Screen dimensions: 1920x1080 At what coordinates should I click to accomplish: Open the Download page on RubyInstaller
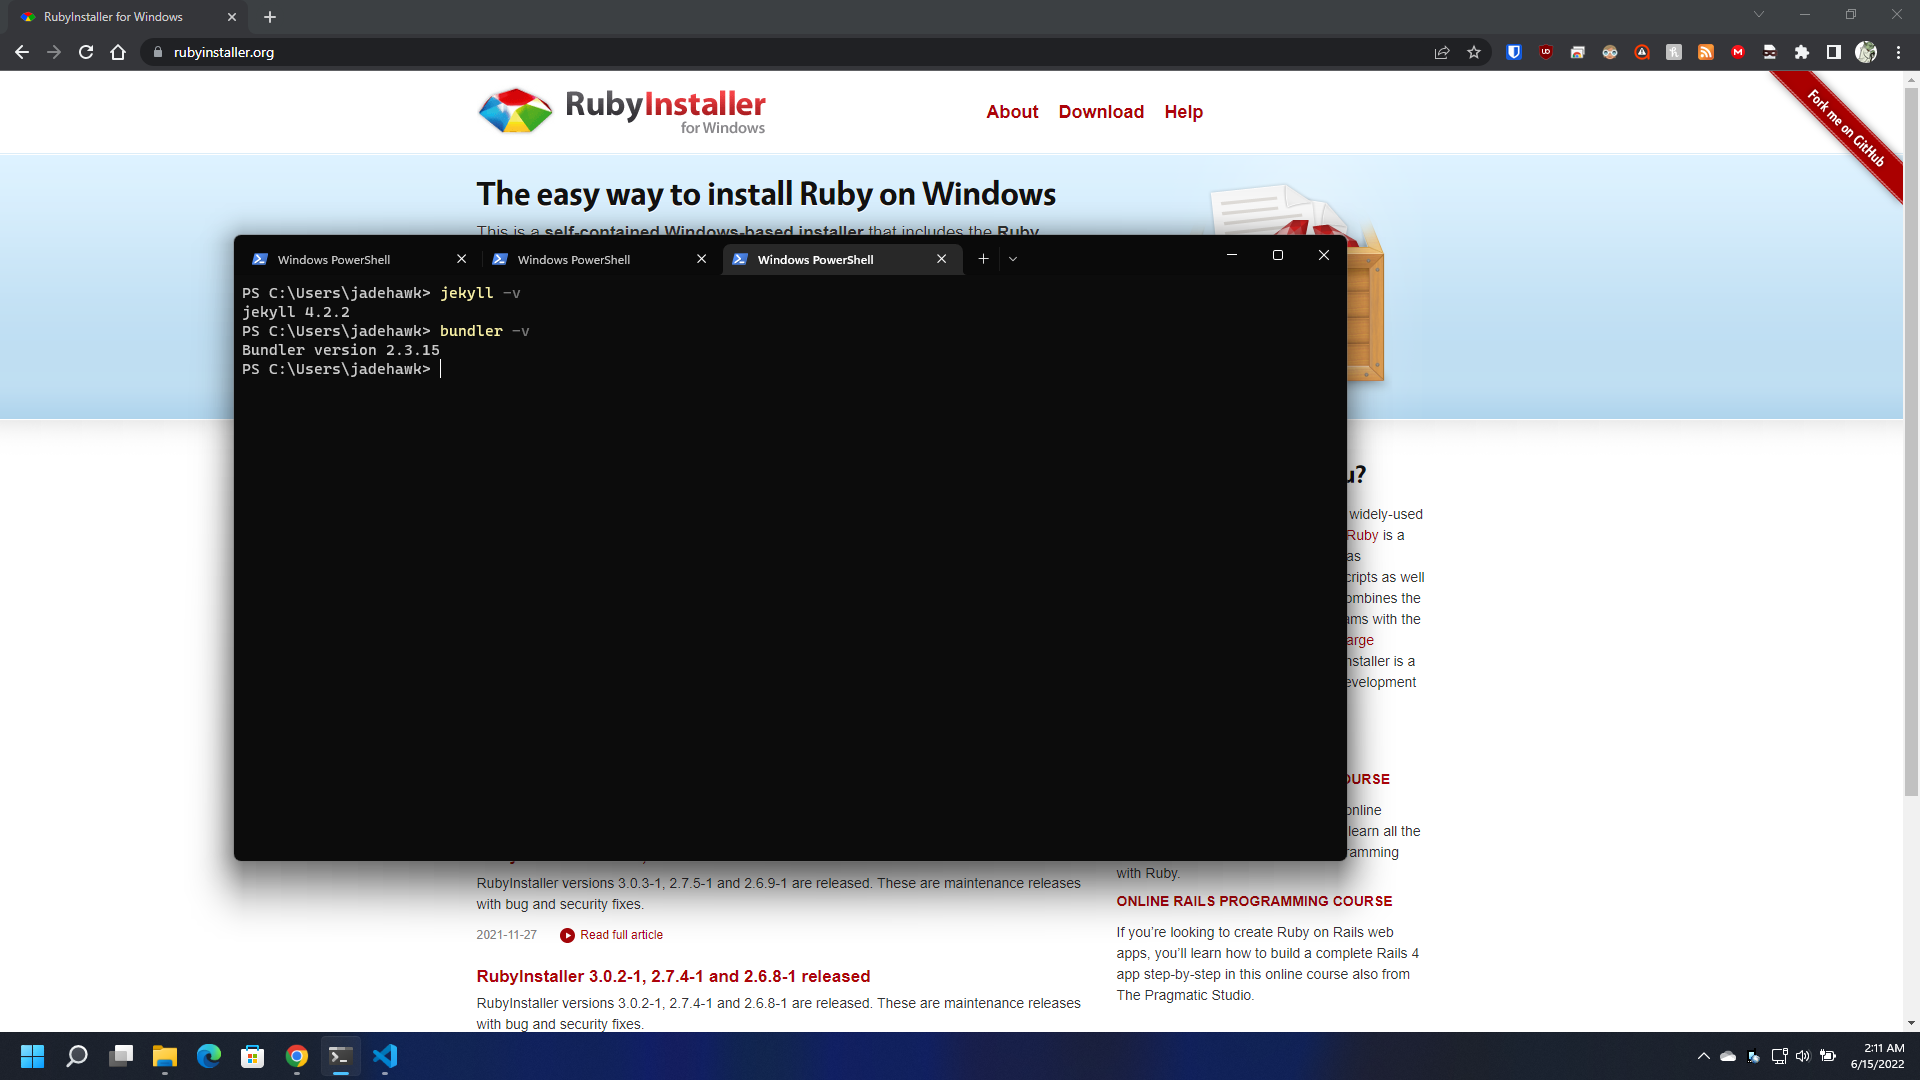tap(1100, 111)
